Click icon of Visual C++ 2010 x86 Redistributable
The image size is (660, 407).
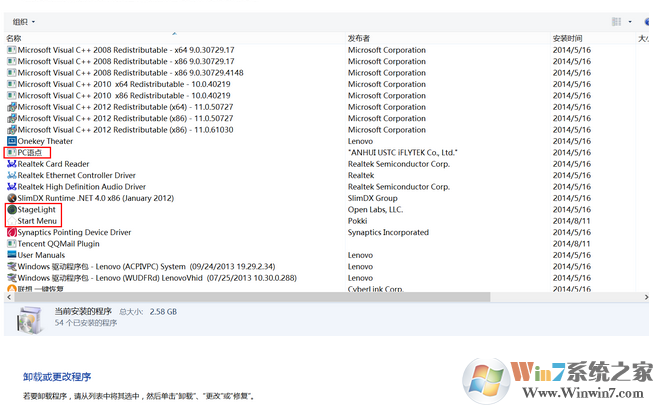point(12,95)
